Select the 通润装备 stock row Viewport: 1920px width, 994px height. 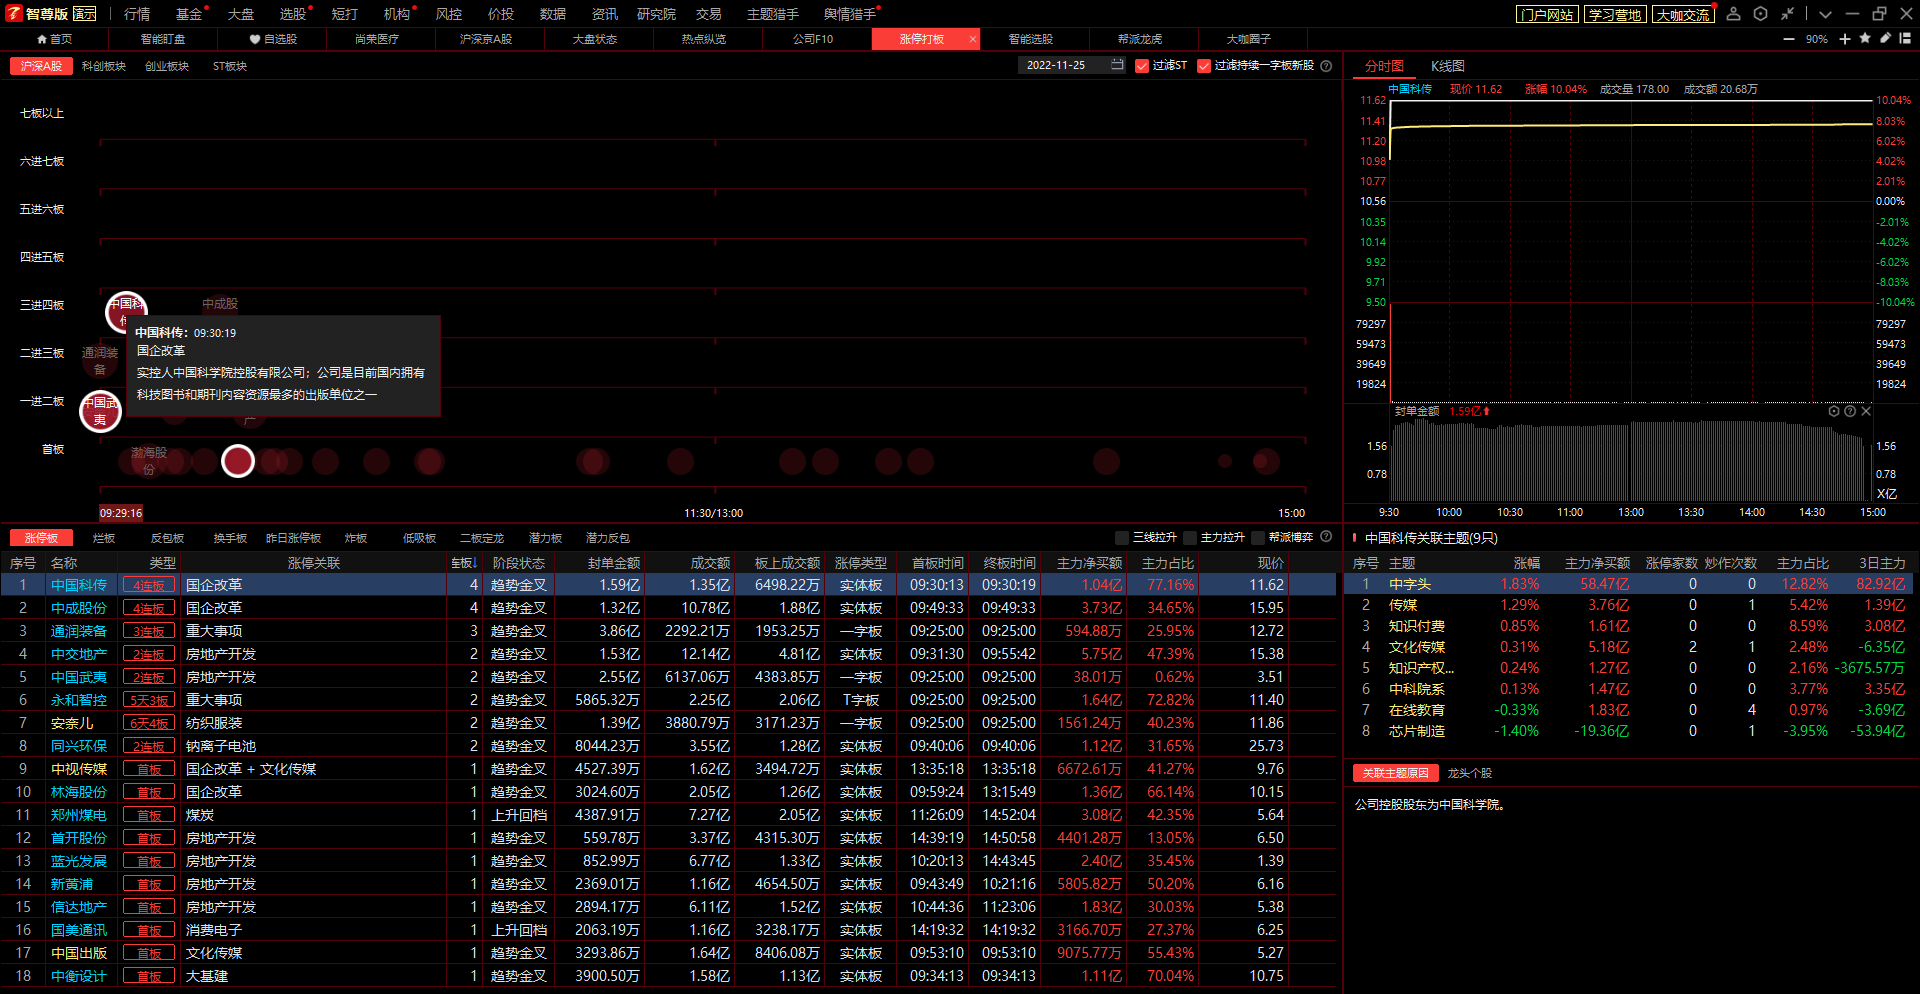click(668, 631)
